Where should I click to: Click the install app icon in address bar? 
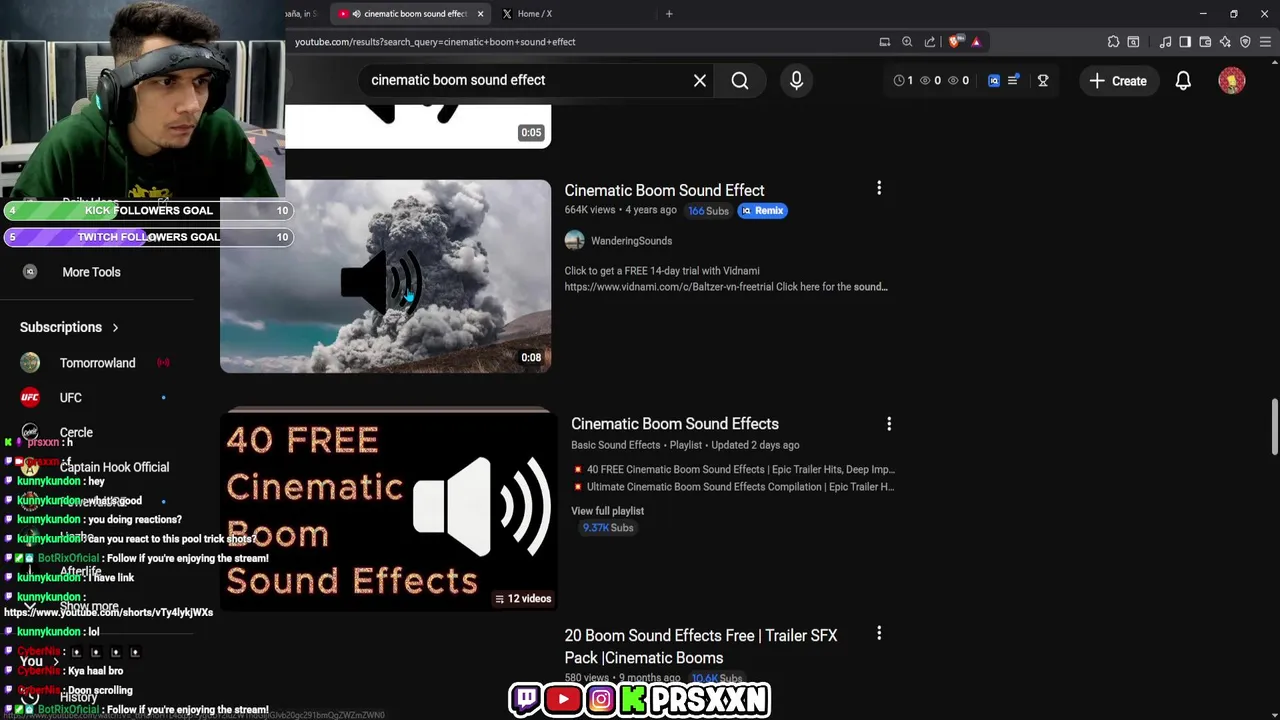click(885, 42)
